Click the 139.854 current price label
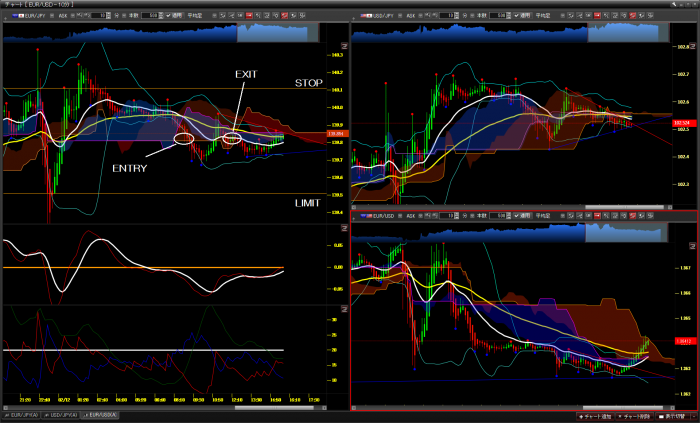This screenshot has width=700, height=423. click(338, 134)
